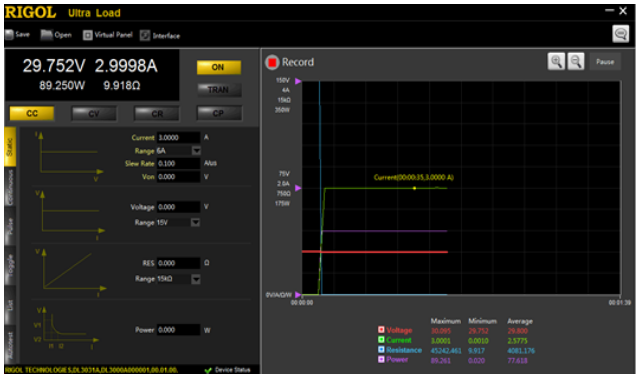The width and height of the screenshot is (641, 379).
Task: Click the 00:01:39 end time label
Action: pyautogui.click(x=619, y=303)
